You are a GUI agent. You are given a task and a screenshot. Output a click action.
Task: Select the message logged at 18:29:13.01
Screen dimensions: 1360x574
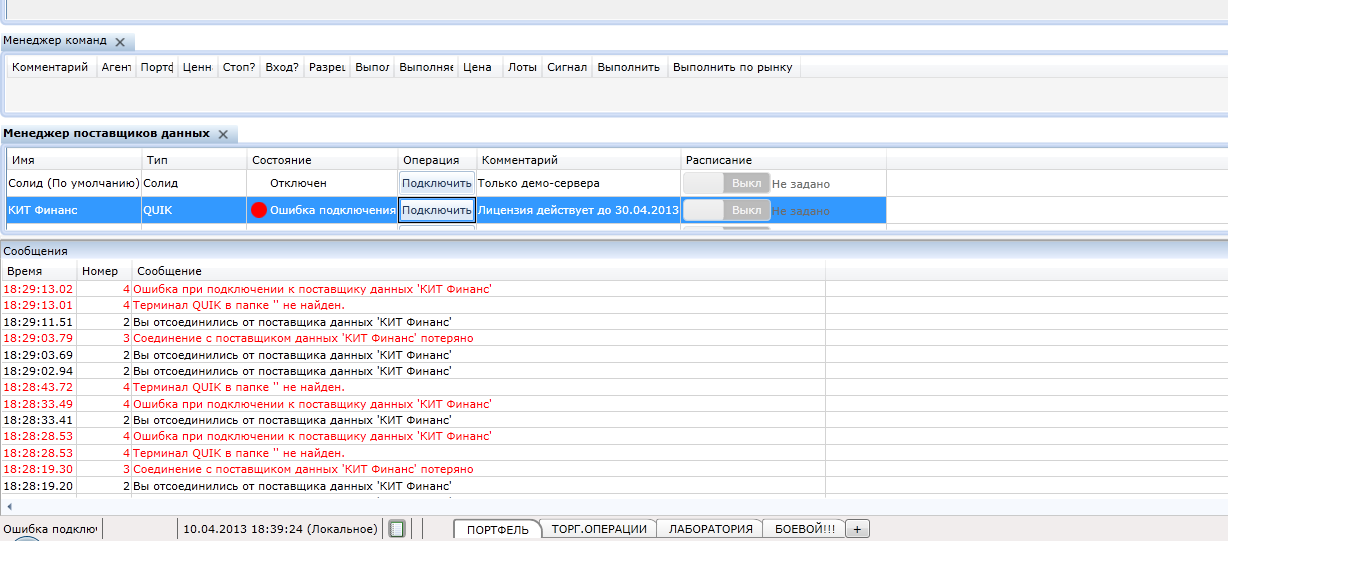(413, 305)
